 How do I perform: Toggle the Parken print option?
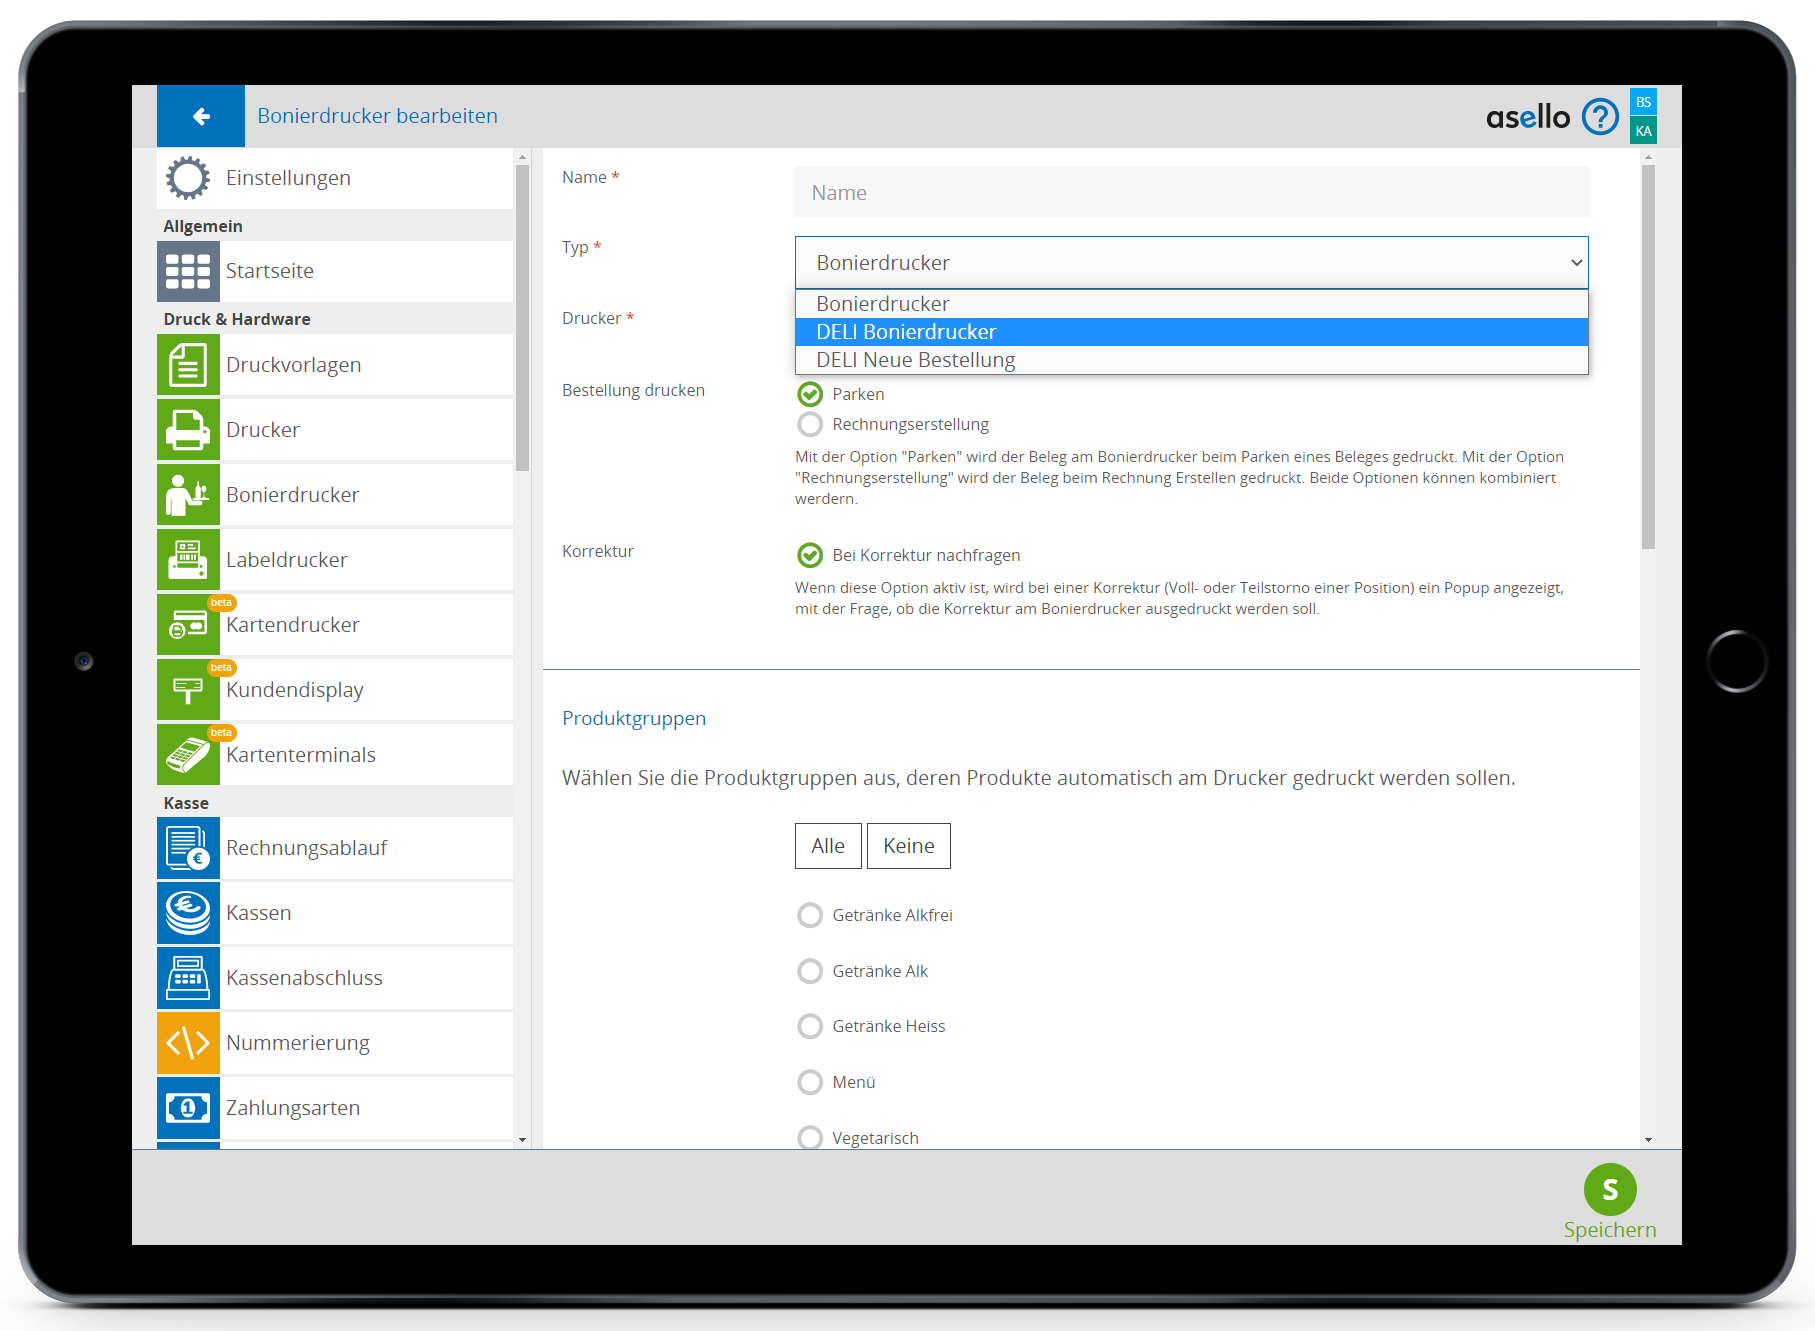point(810,394)
